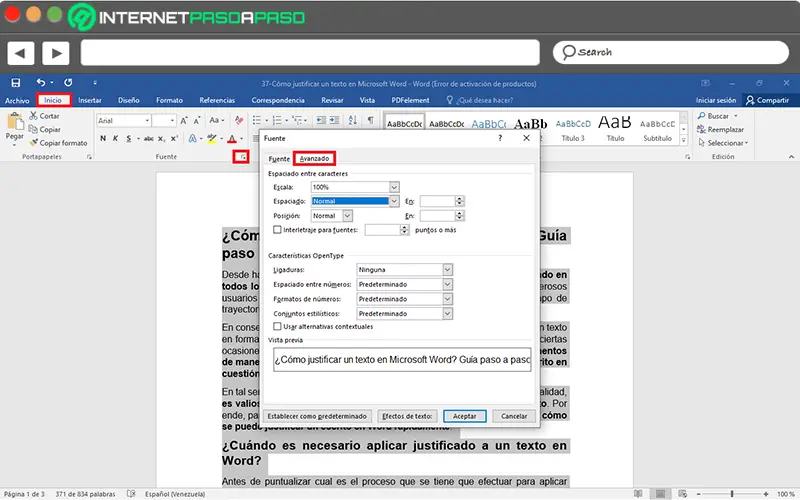Toggle italic with the K button
The height and width of the screenshot is (500, 800).
[115, 138]
